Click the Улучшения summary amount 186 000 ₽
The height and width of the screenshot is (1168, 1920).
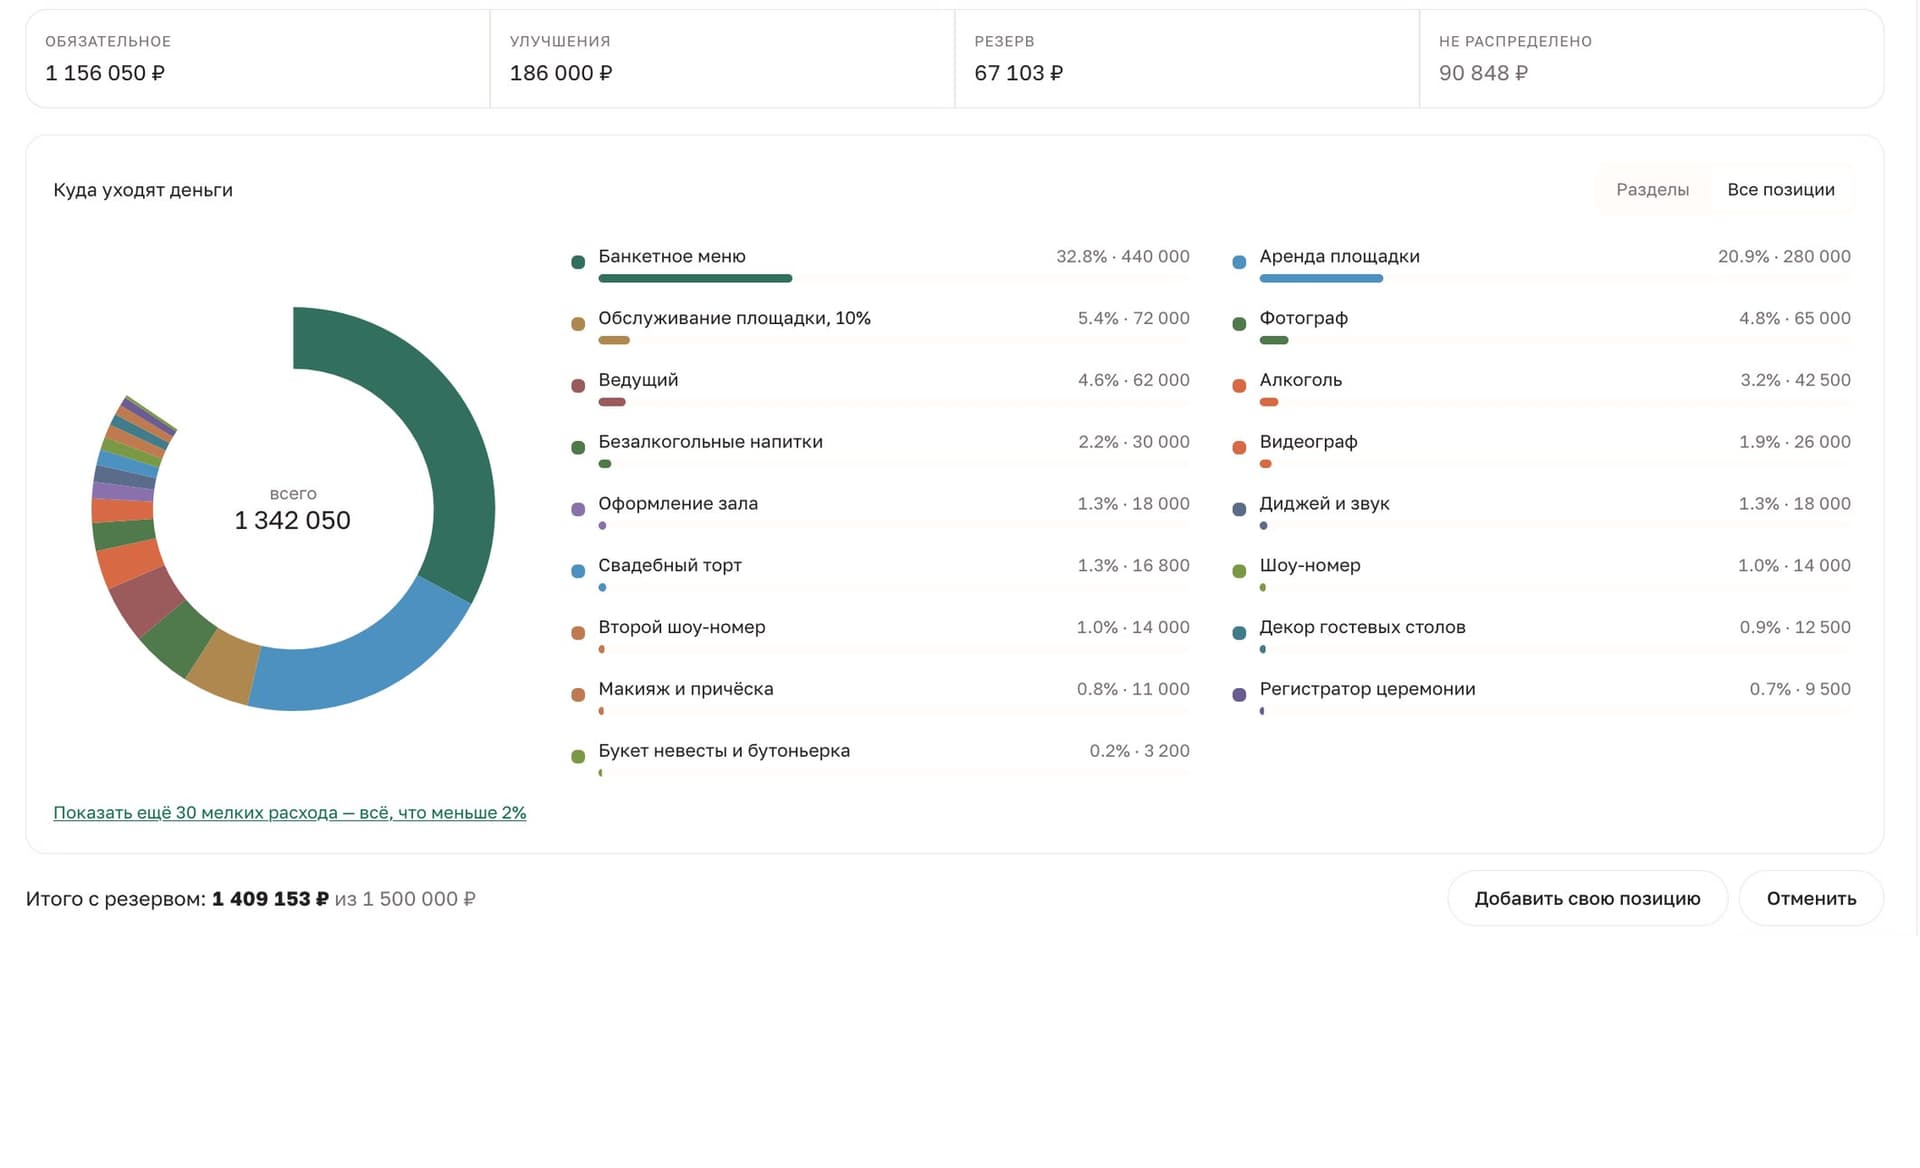561,73
